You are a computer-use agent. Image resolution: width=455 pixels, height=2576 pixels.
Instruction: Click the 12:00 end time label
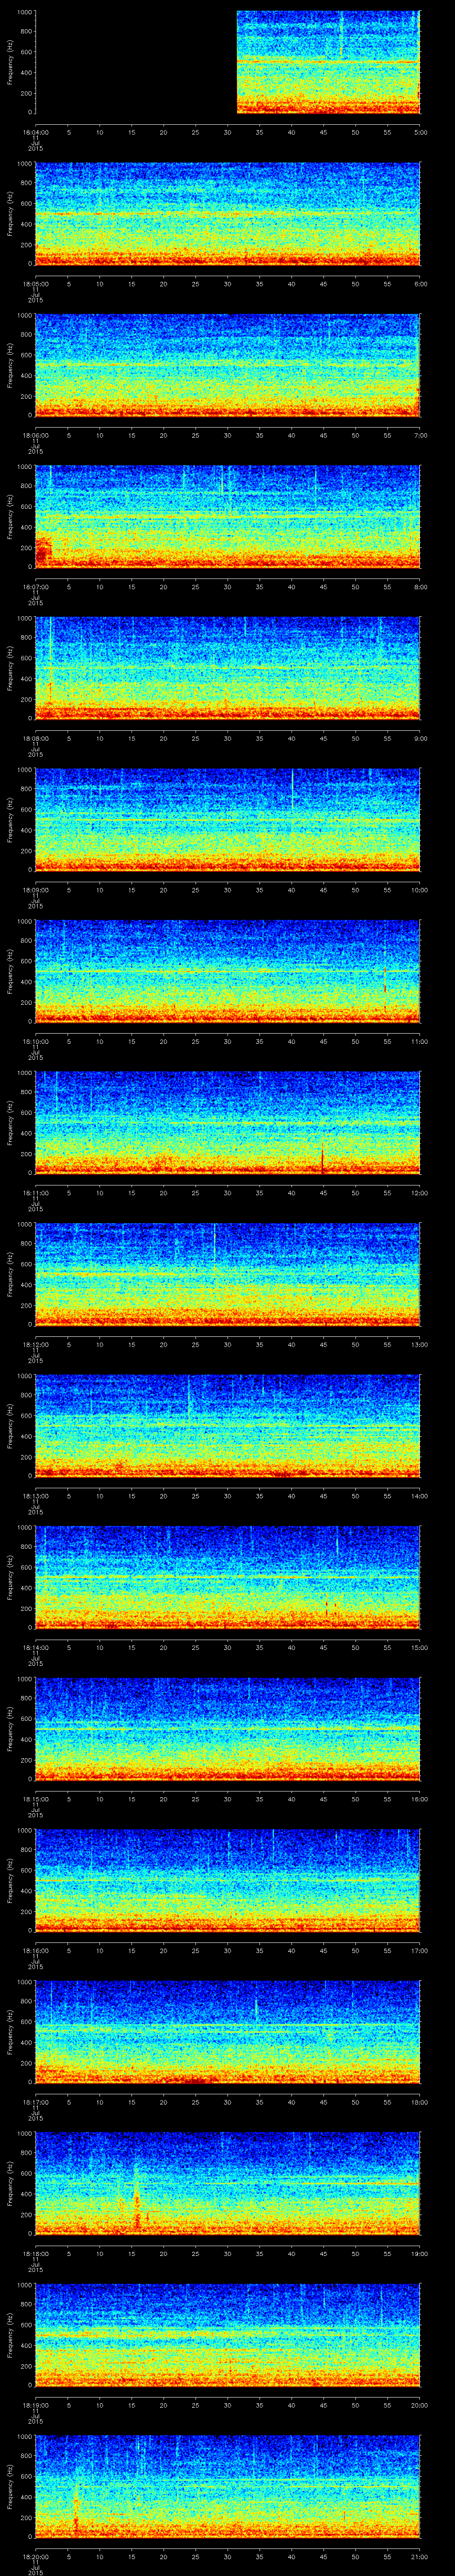click(419, 1193)
